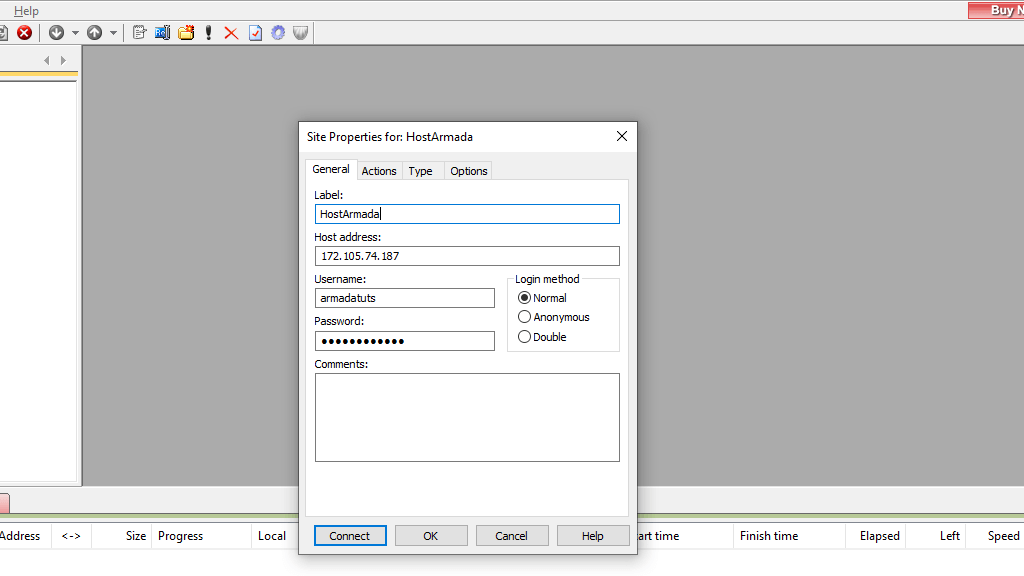
Task: Close the Site Properties dialog
Action: point(622,136)
